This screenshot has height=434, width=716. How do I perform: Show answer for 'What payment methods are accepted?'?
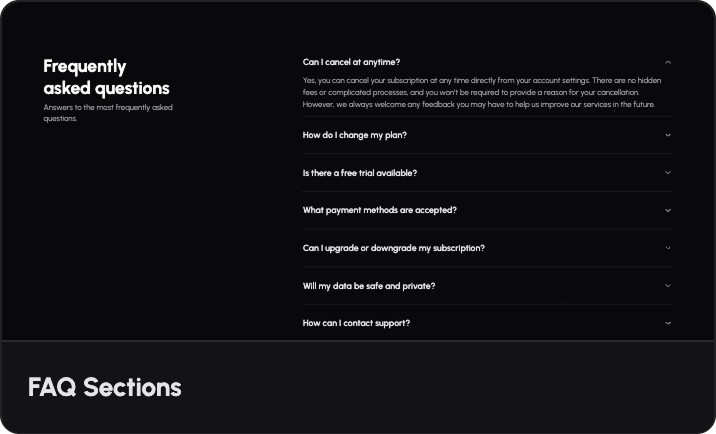tap(379, 210)
